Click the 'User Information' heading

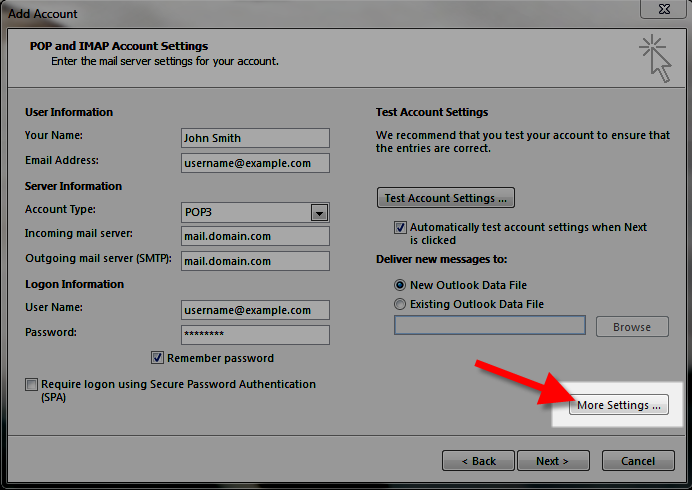(x=69, y=112)
